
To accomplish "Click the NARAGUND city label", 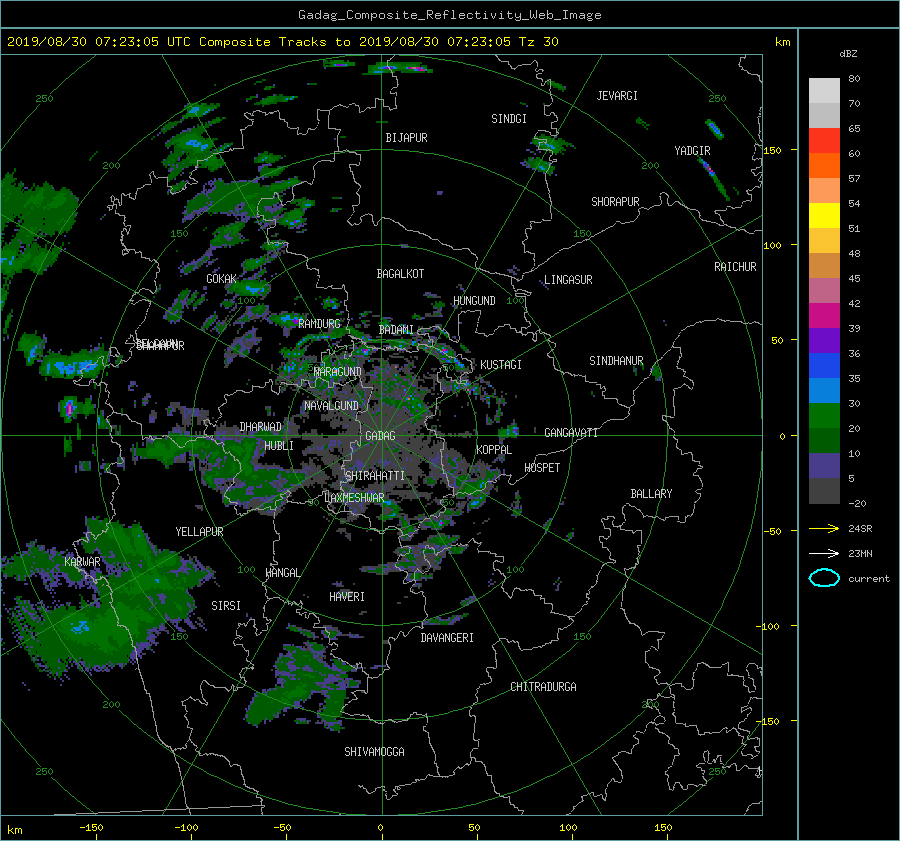I will click(x=338, y=372).
